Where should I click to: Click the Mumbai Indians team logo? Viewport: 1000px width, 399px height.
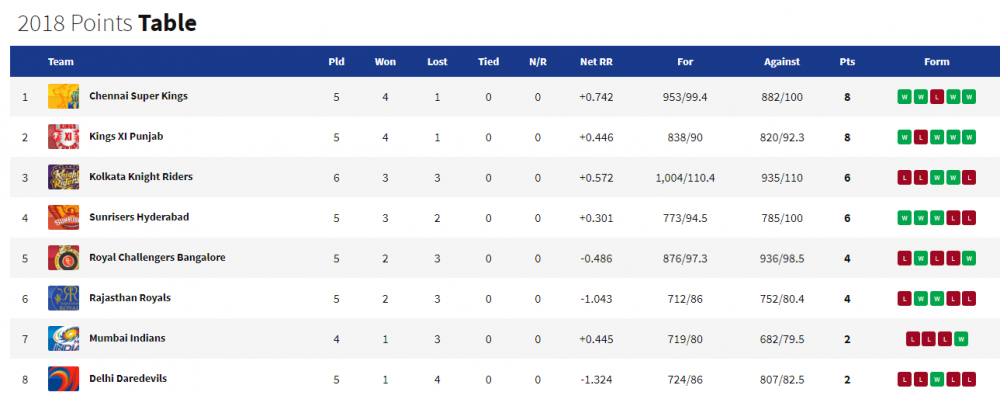click(63, 338)
